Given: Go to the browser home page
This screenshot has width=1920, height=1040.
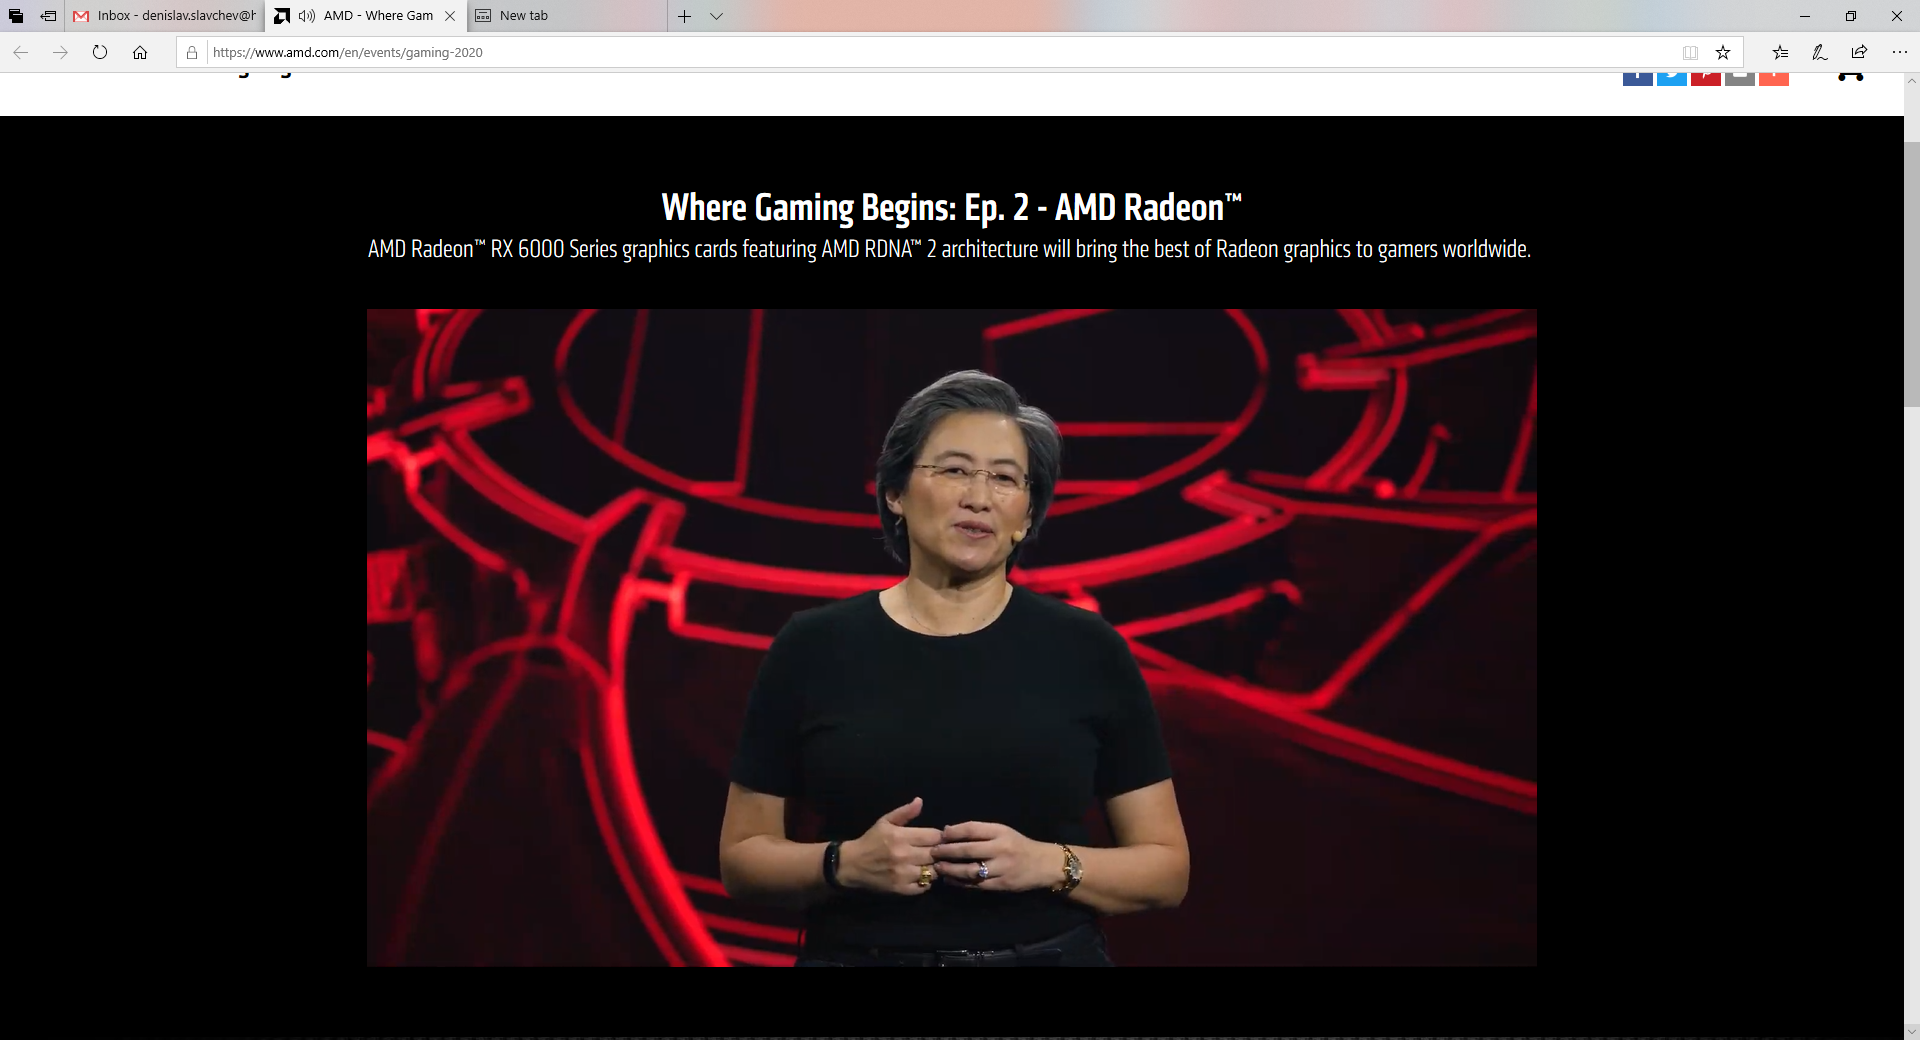Looking at the screenshot, I should click(140, 52).
